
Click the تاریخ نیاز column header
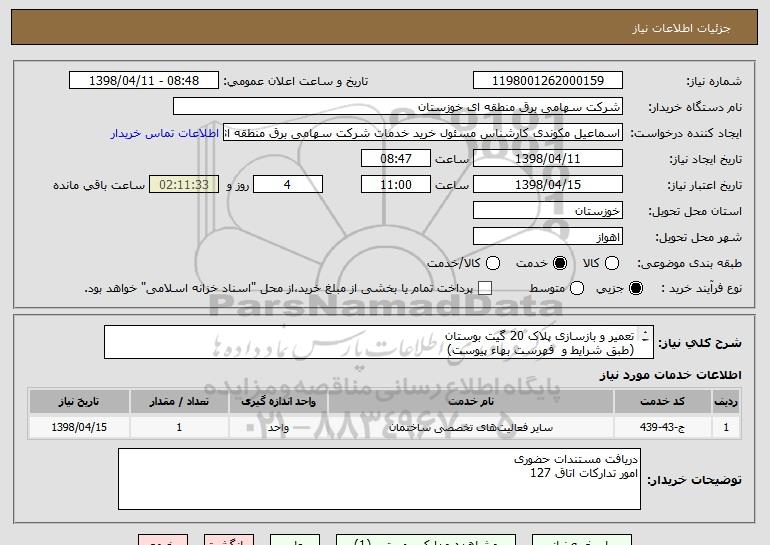tap(79, 402)
